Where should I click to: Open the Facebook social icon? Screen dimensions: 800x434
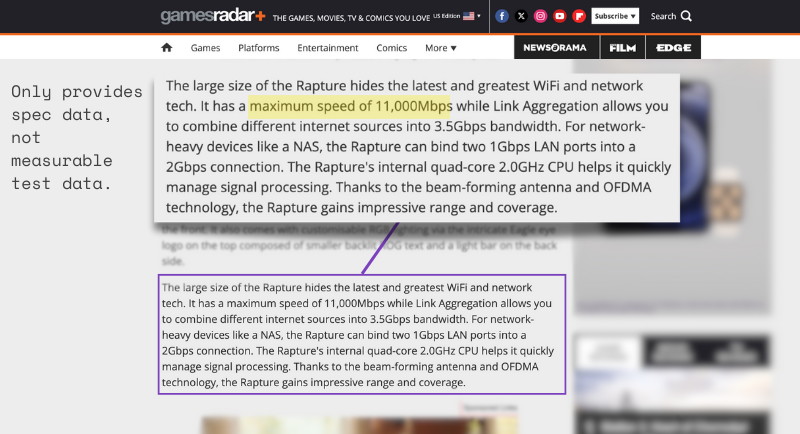pyautogui.click(x=502, y=16)
